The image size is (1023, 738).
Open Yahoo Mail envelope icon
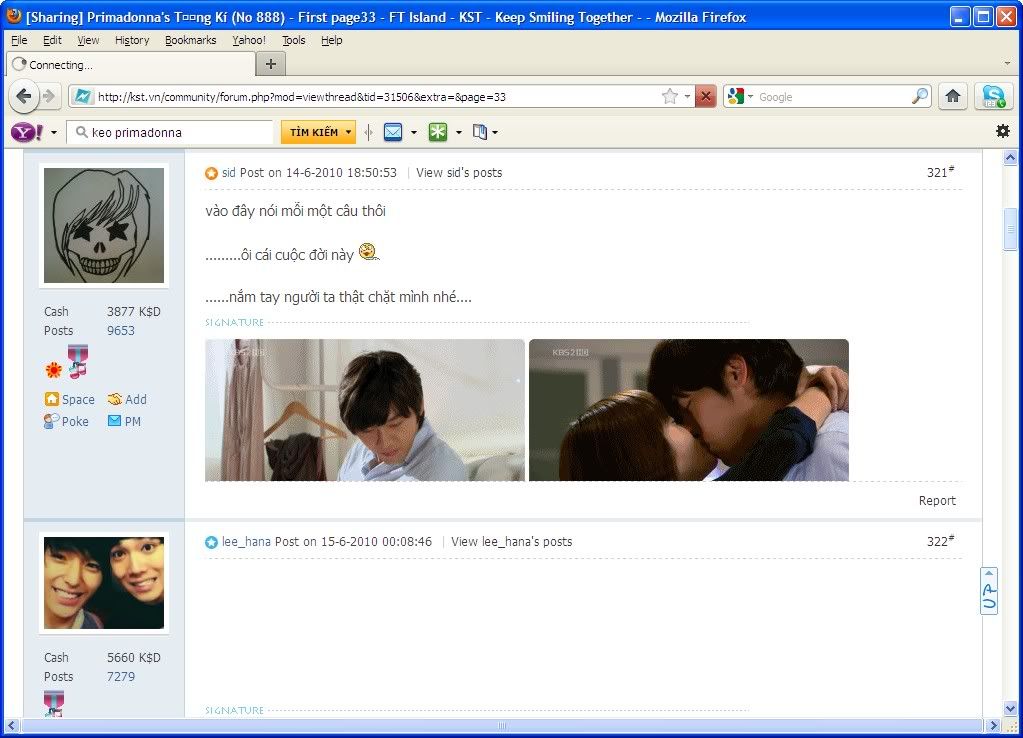(393, 132)
